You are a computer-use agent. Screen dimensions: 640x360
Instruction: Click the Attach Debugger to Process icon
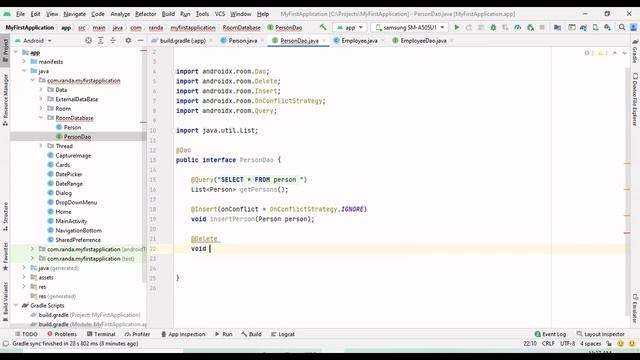click(530, 27)
